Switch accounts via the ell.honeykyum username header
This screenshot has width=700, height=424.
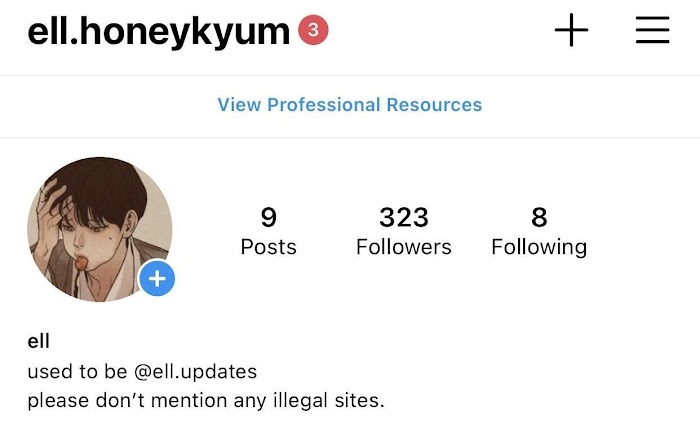click(x=158, y=31)
